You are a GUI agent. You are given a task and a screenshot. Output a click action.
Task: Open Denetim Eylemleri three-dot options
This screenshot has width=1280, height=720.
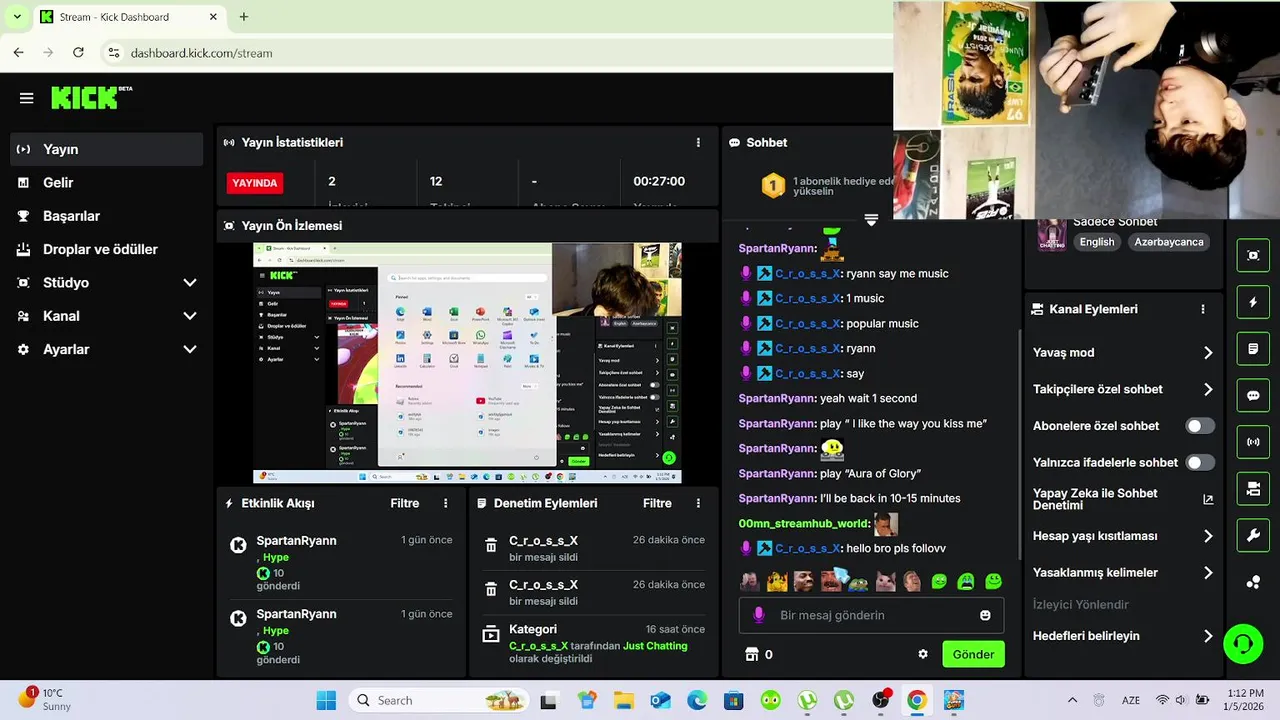tap(698, 504)
